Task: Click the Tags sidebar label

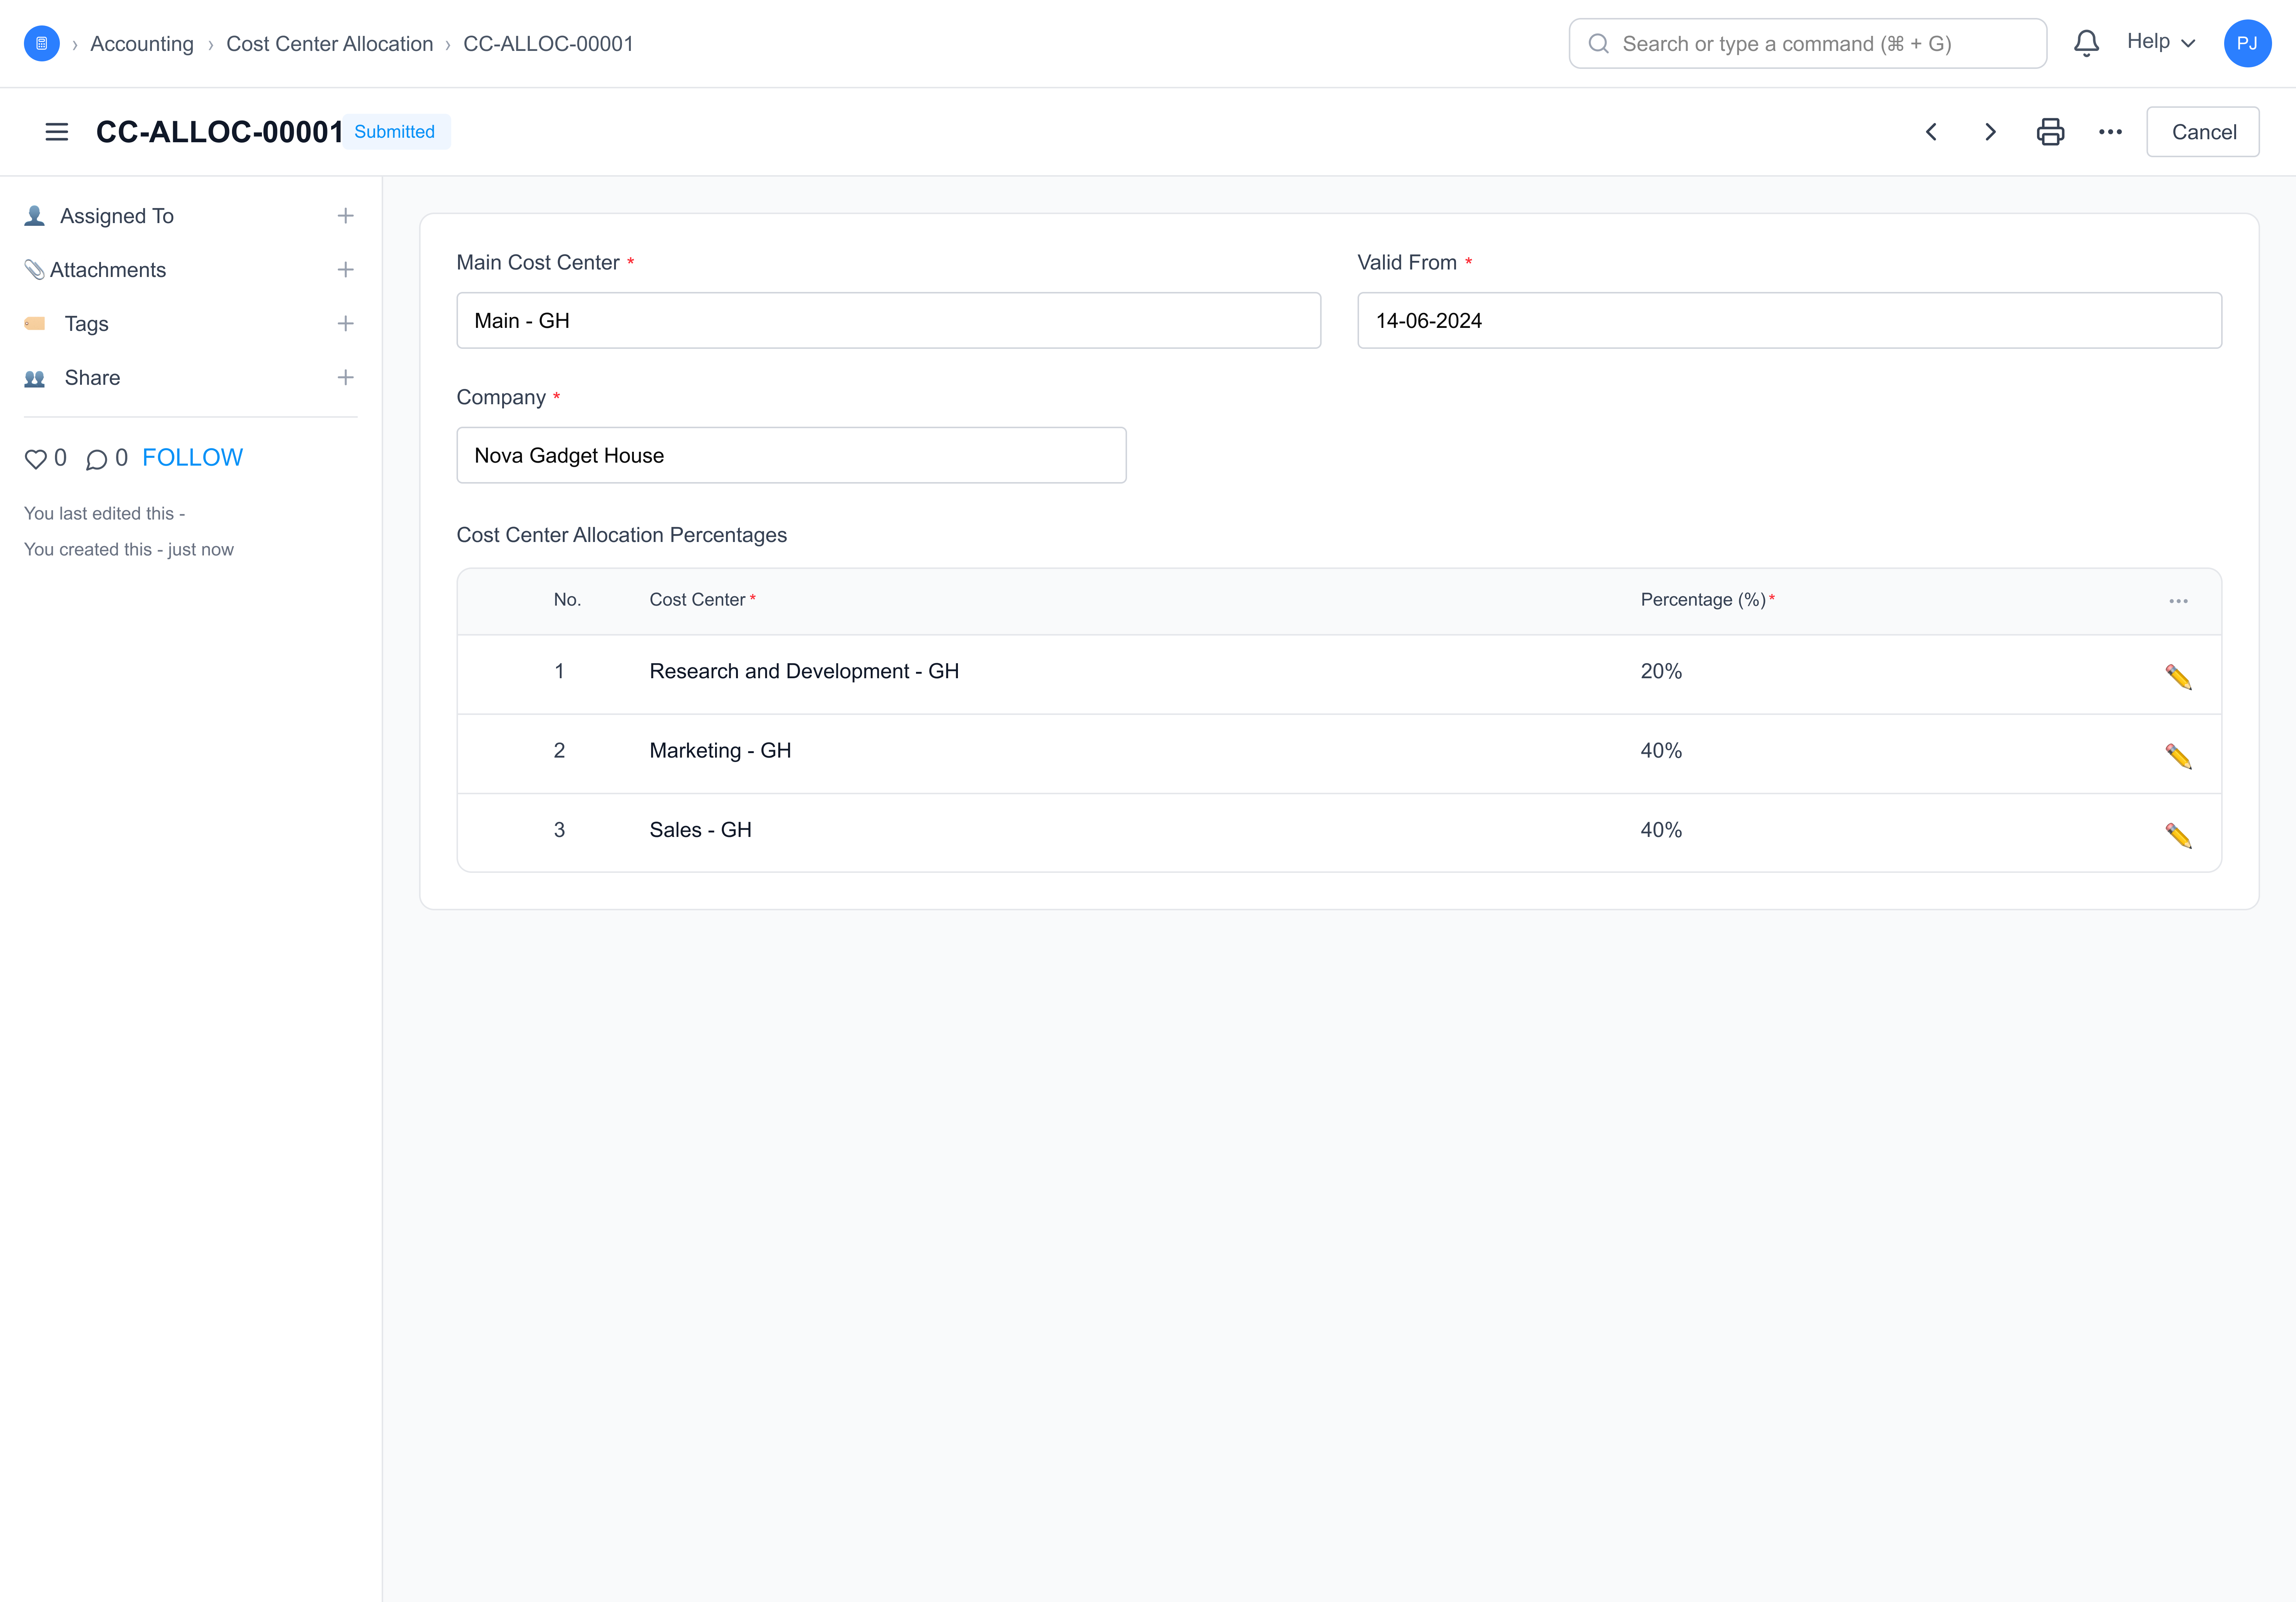Action: click(x=87, y=324)
